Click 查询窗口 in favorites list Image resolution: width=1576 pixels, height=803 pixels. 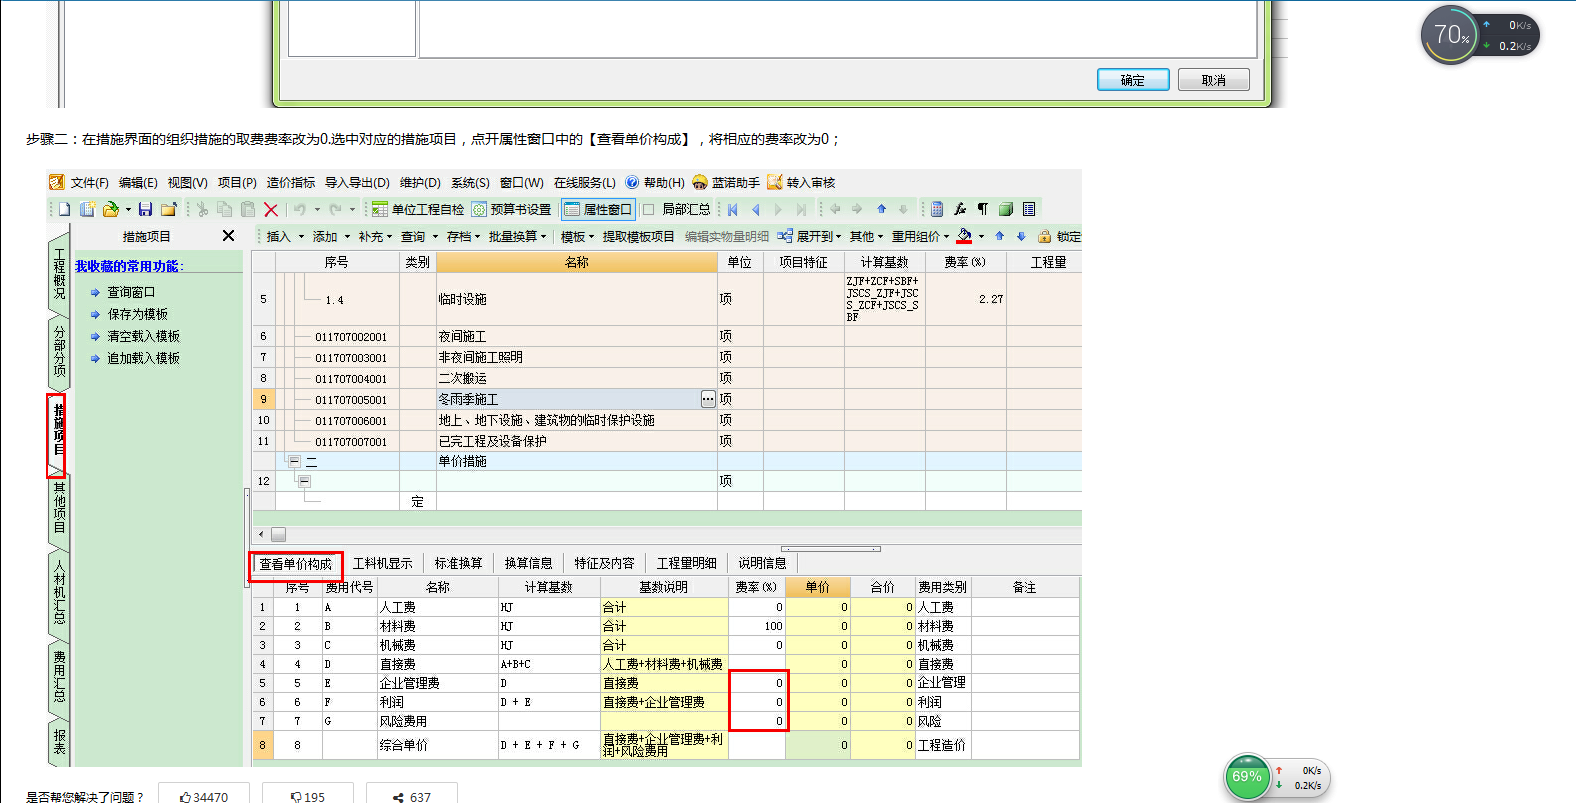coord(131,292)
